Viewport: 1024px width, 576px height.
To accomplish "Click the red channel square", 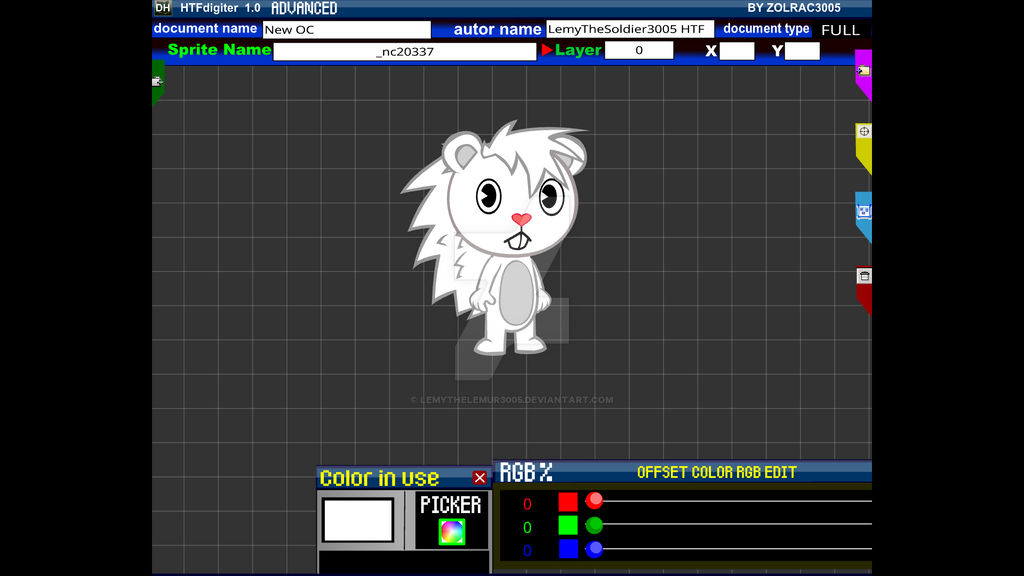I will coord(568,502).
